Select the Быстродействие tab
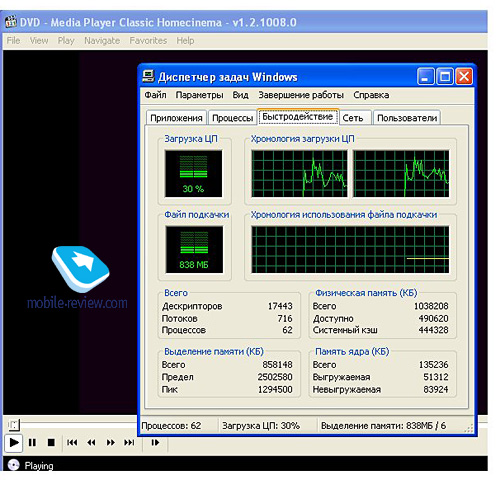Image resolution: width=500 pixels, height=480 pixels. 298,116
